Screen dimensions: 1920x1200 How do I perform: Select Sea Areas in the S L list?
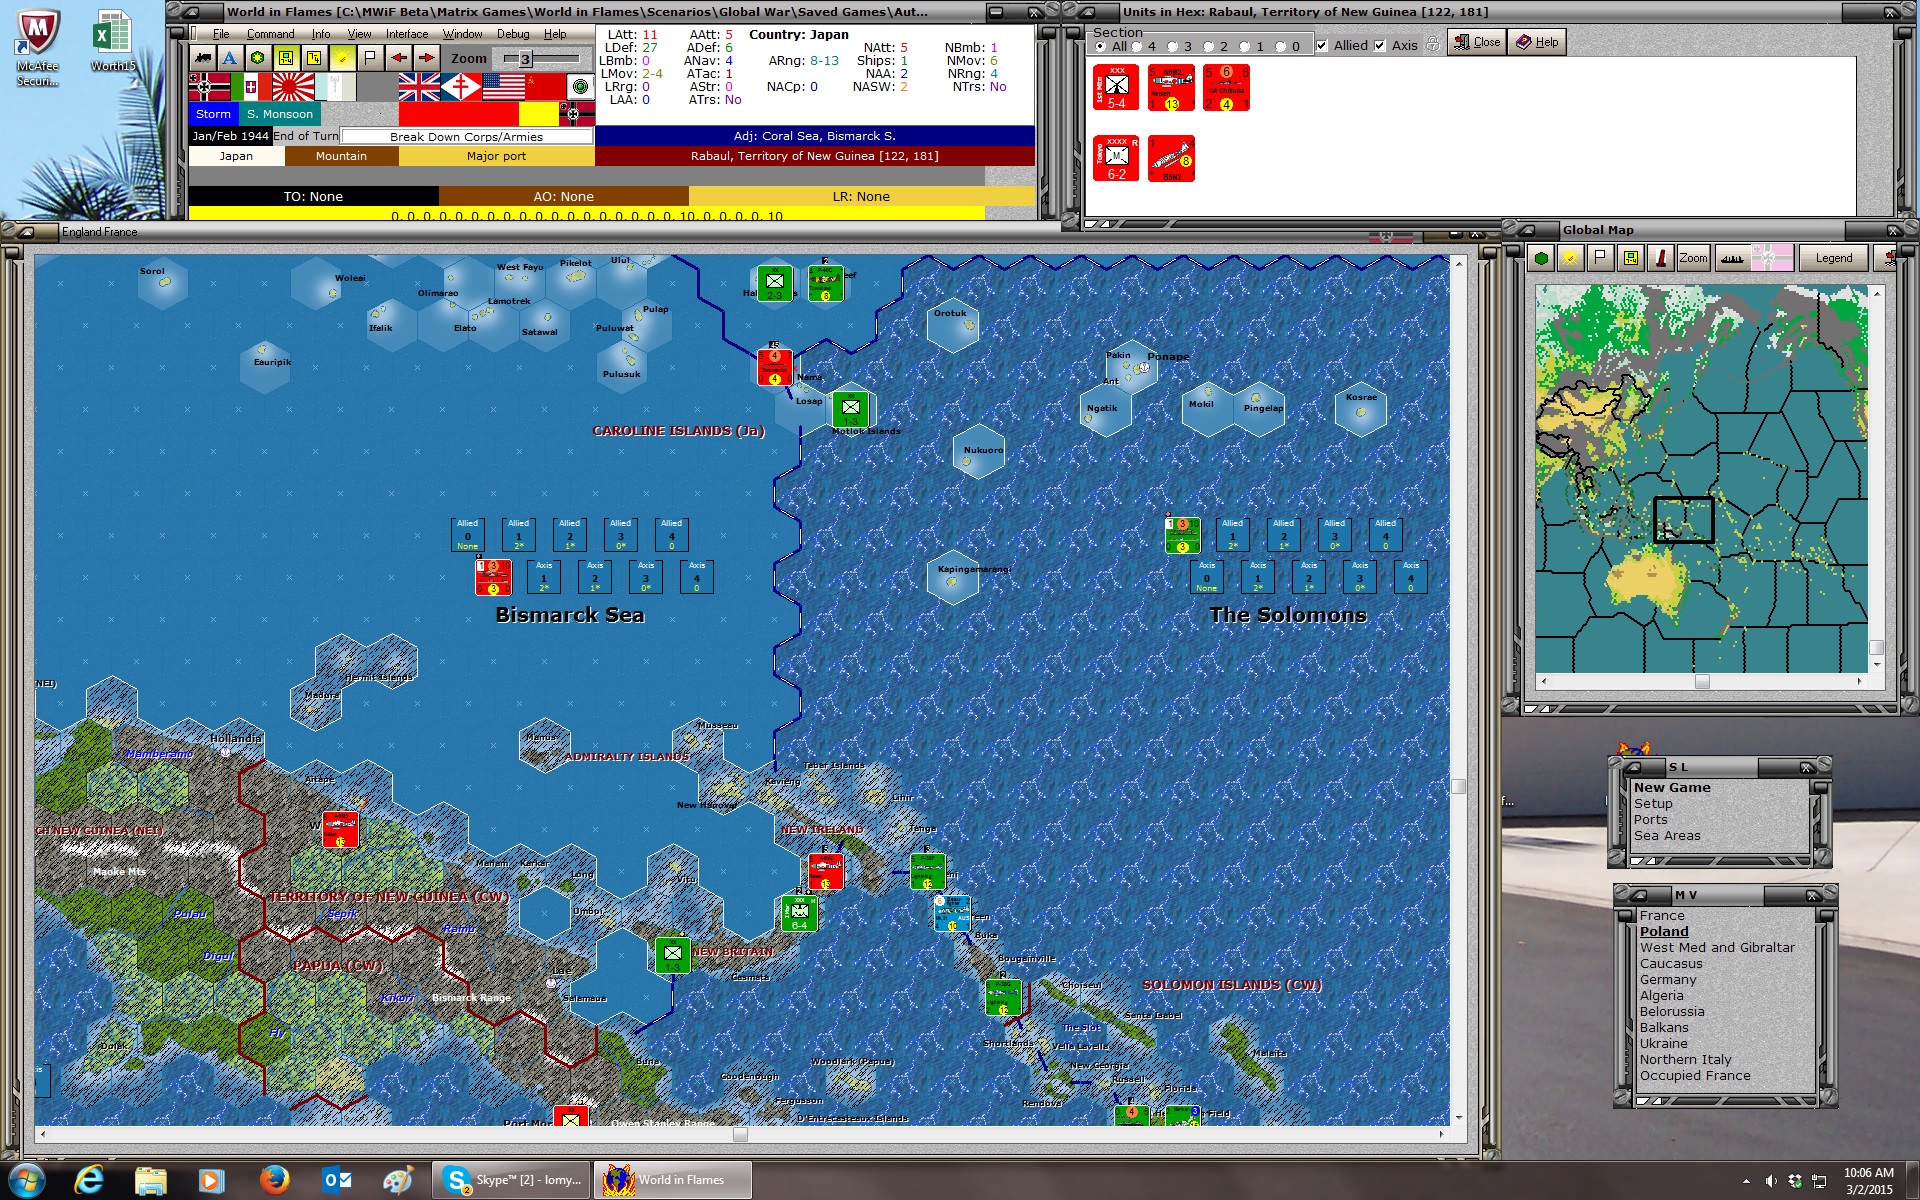(1667, 835)
